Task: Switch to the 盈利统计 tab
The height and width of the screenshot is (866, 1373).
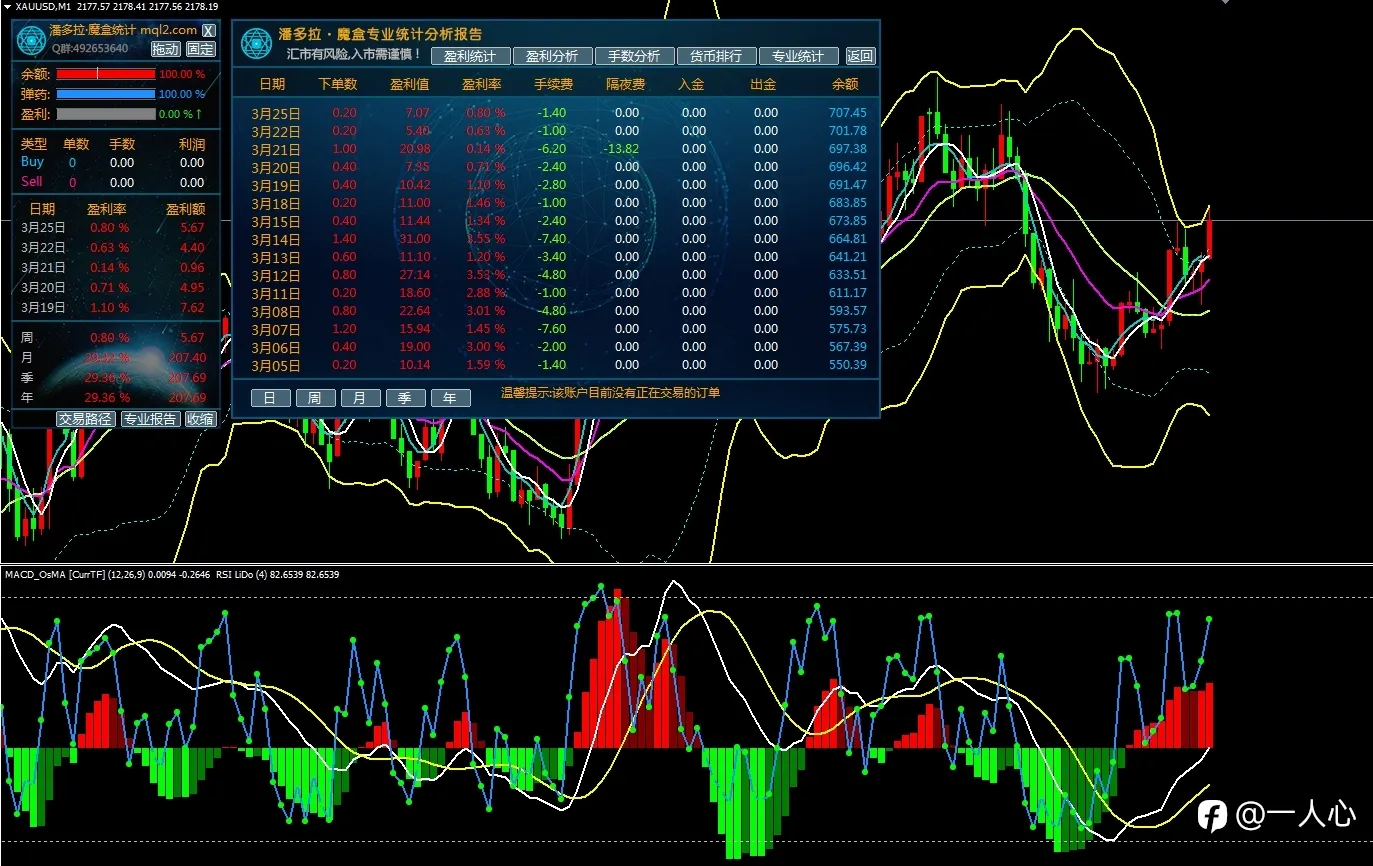Action: 470,56
